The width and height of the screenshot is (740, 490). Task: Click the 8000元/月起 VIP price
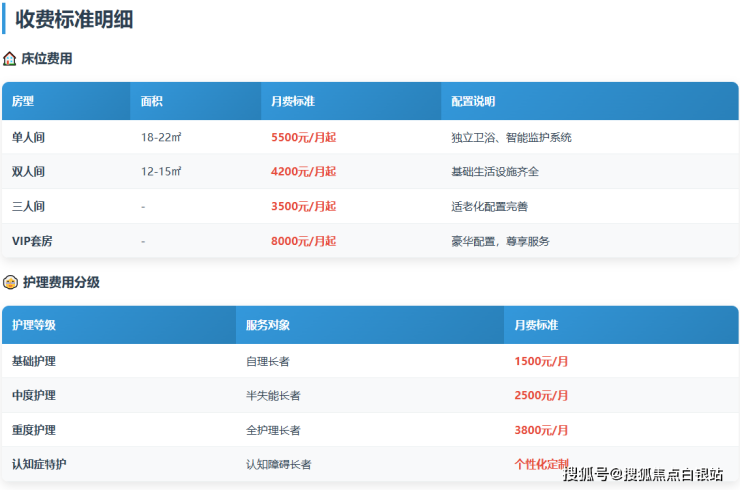click(303, 241)
